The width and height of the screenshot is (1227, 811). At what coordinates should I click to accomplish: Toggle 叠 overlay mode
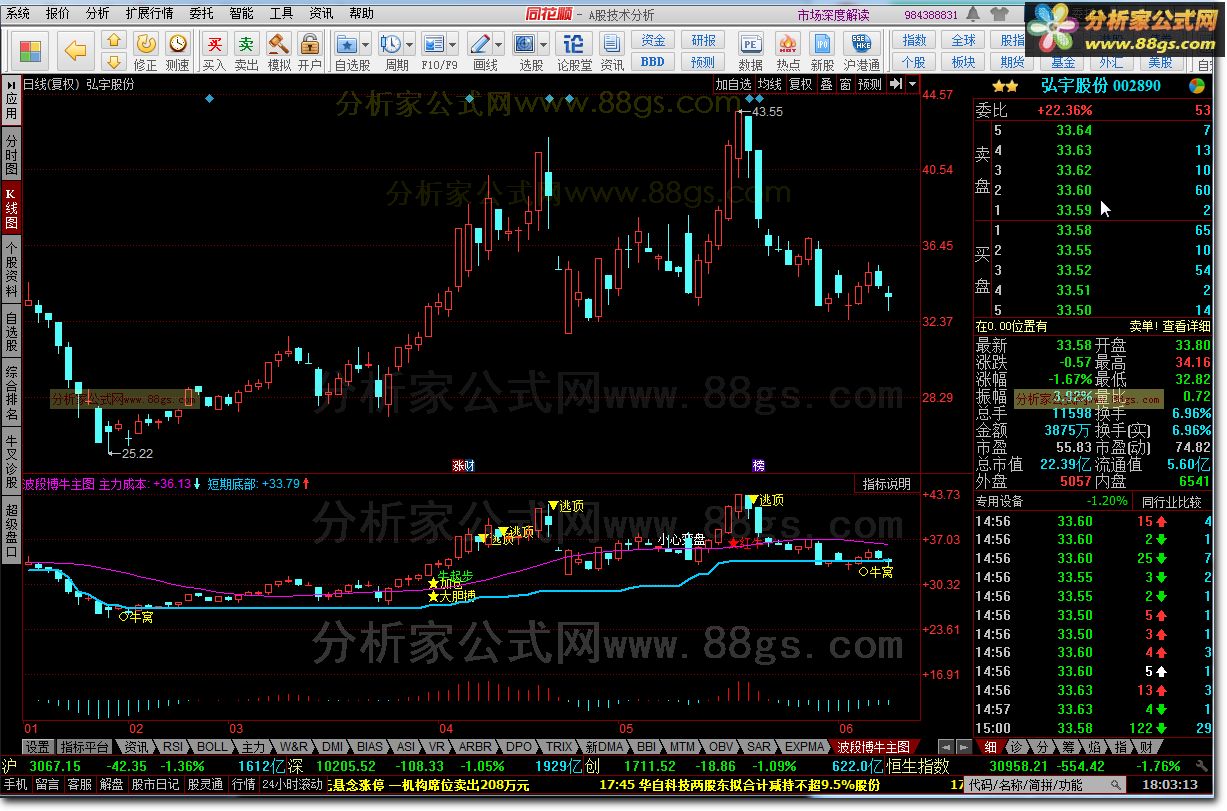pyautogui.click(x=827, y=84)
